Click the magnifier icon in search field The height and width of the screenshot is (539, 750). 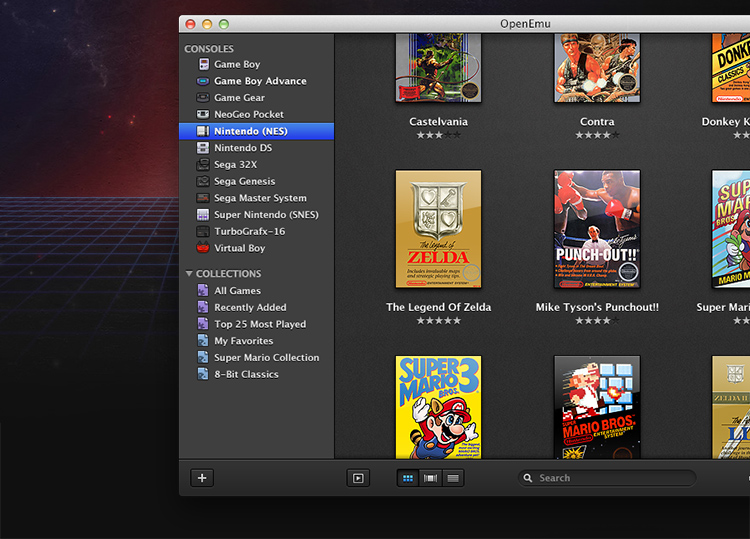pos(528,478)
